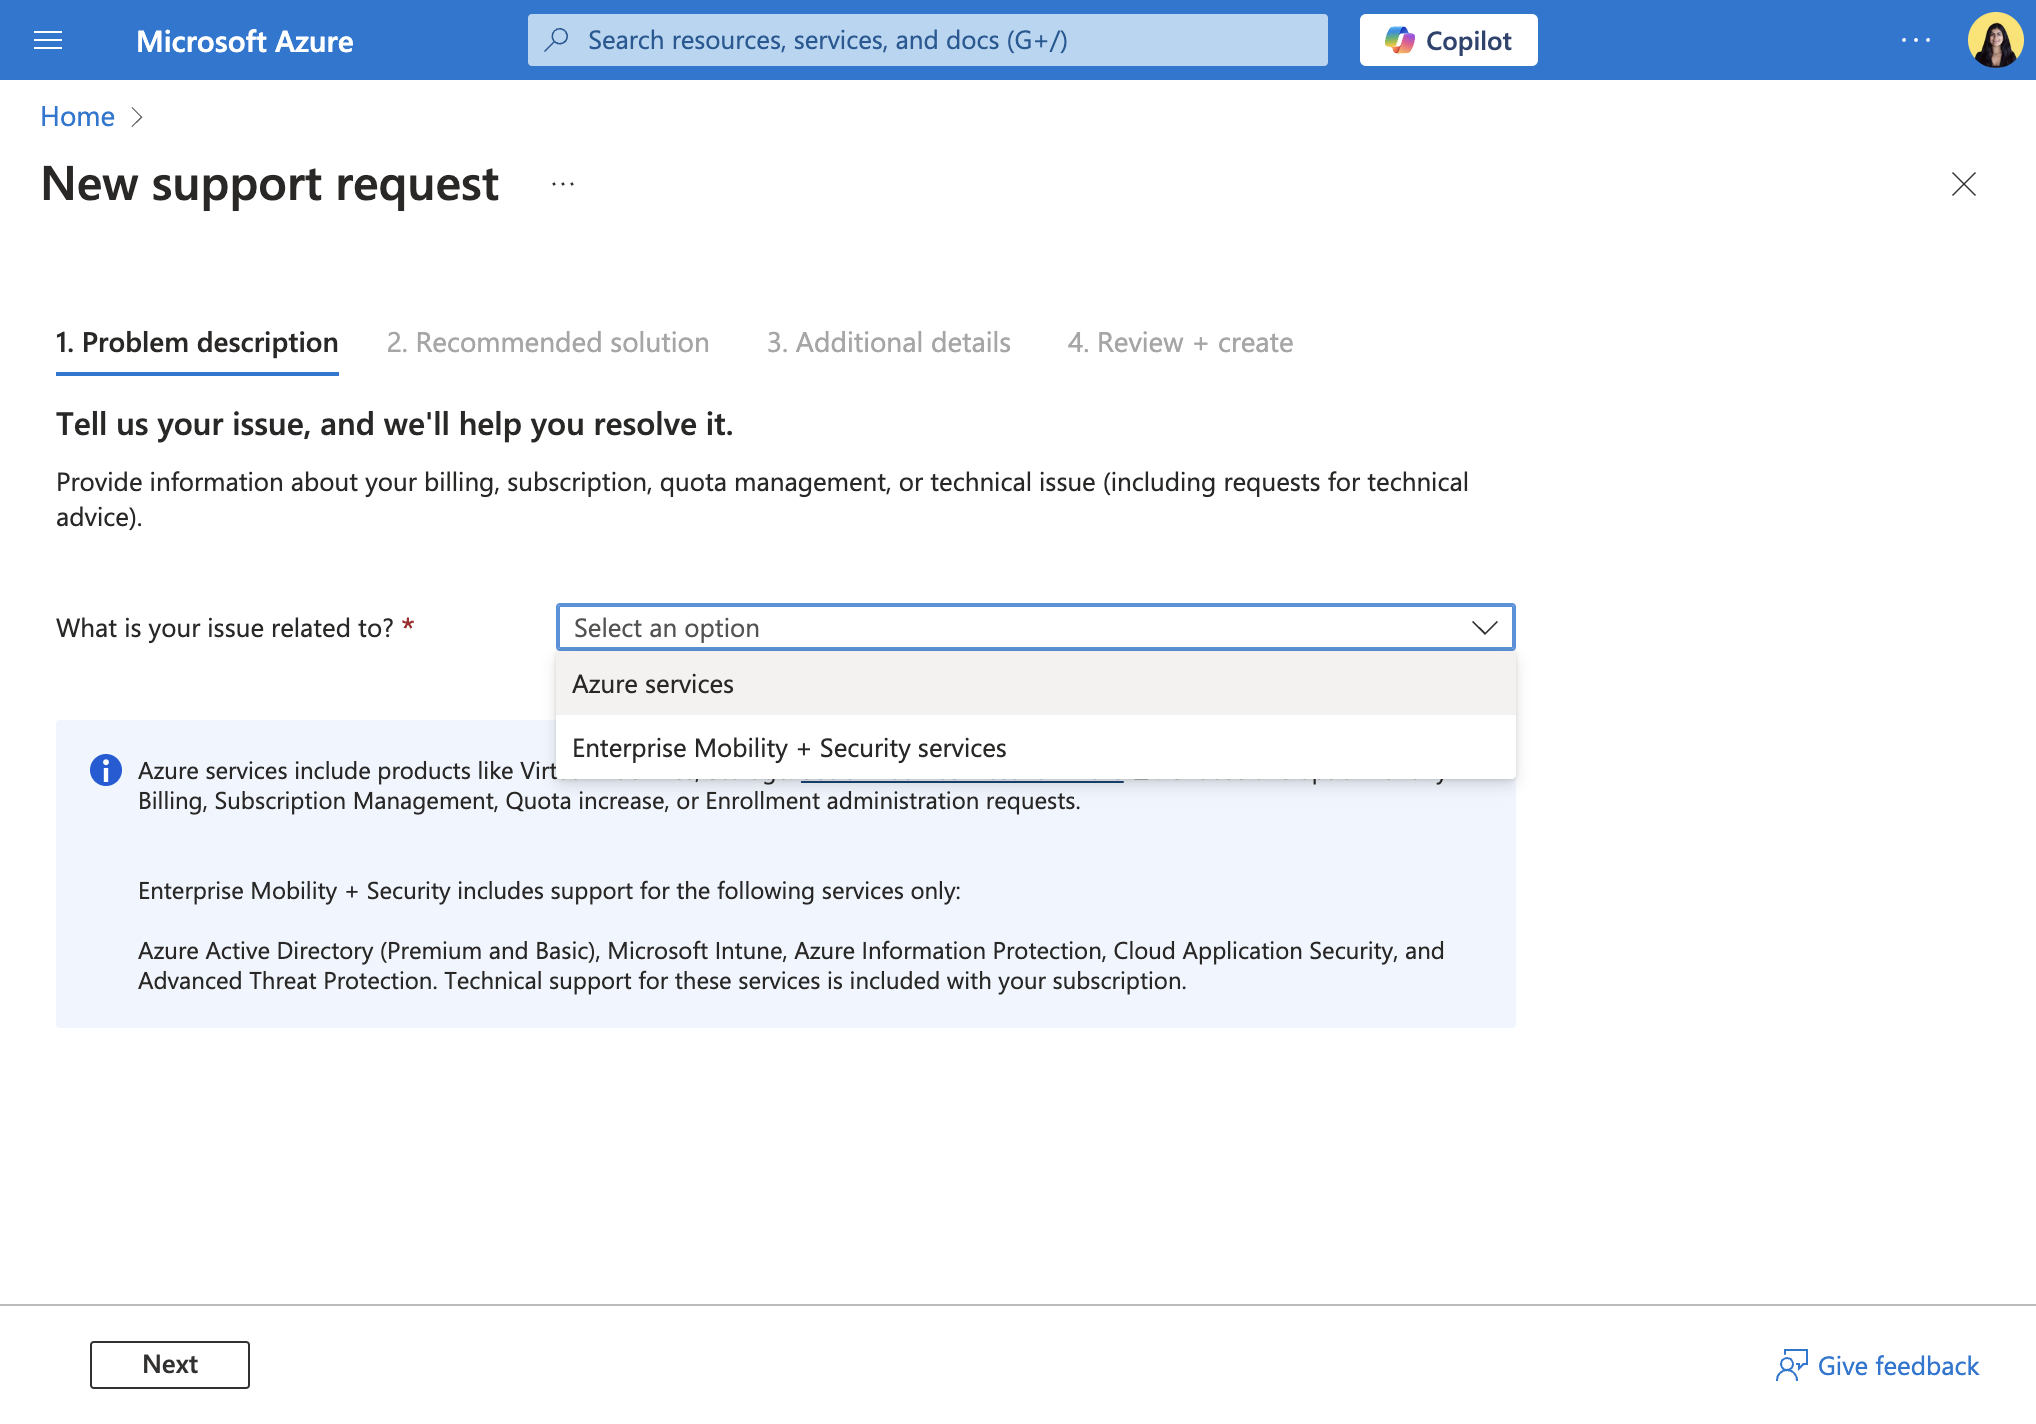Click the blue info icon
The width and height of the screenshot is (2036, 1424).
coord(106,770)
